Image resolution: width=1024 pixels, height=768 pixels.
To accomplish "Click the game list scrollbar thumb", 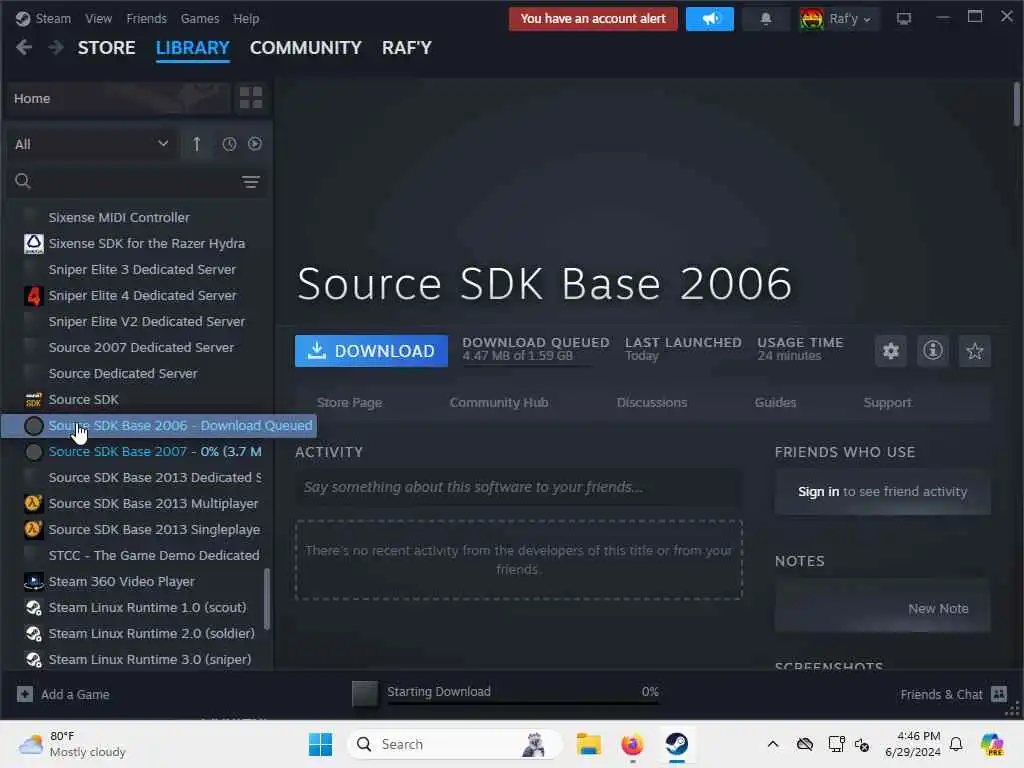I will point(266,599).
